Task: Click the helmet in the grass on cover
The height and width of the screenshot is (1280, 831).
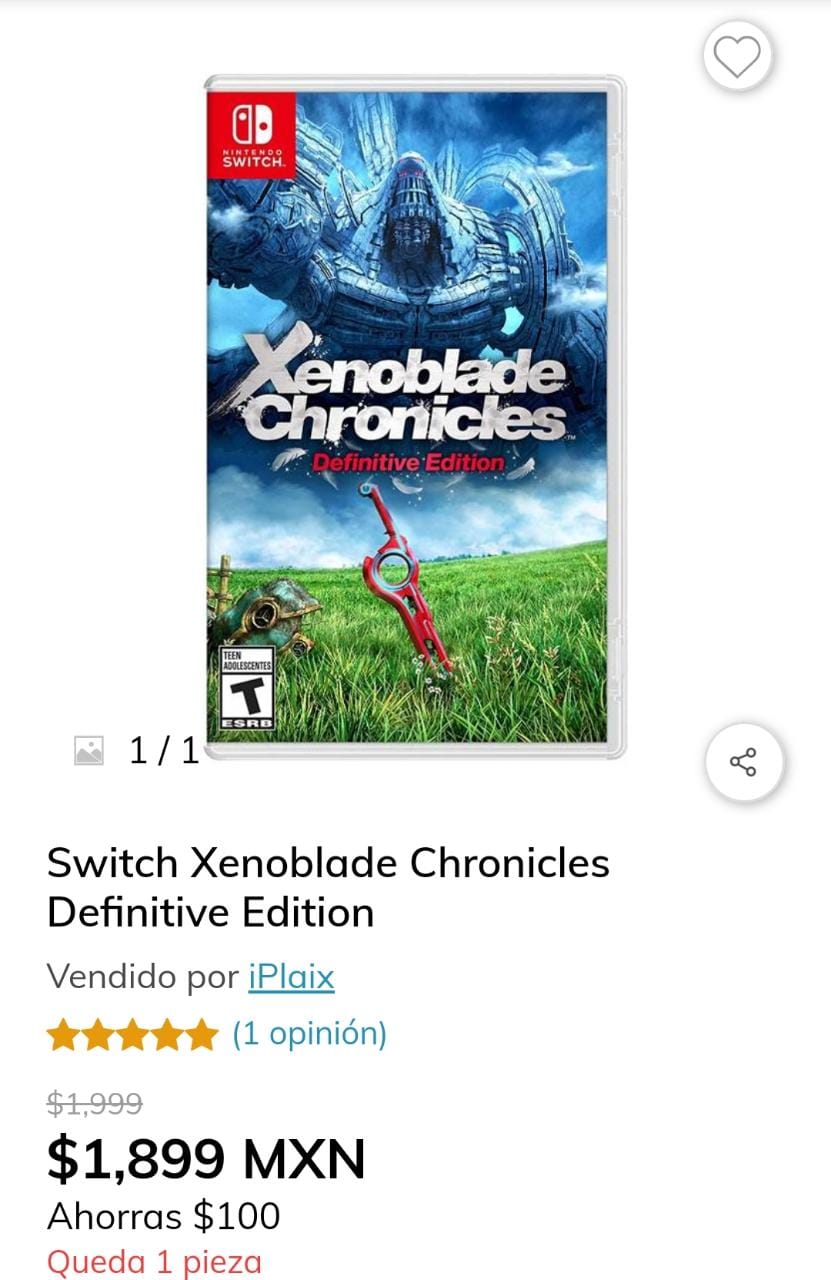Action: coord(270,605)
